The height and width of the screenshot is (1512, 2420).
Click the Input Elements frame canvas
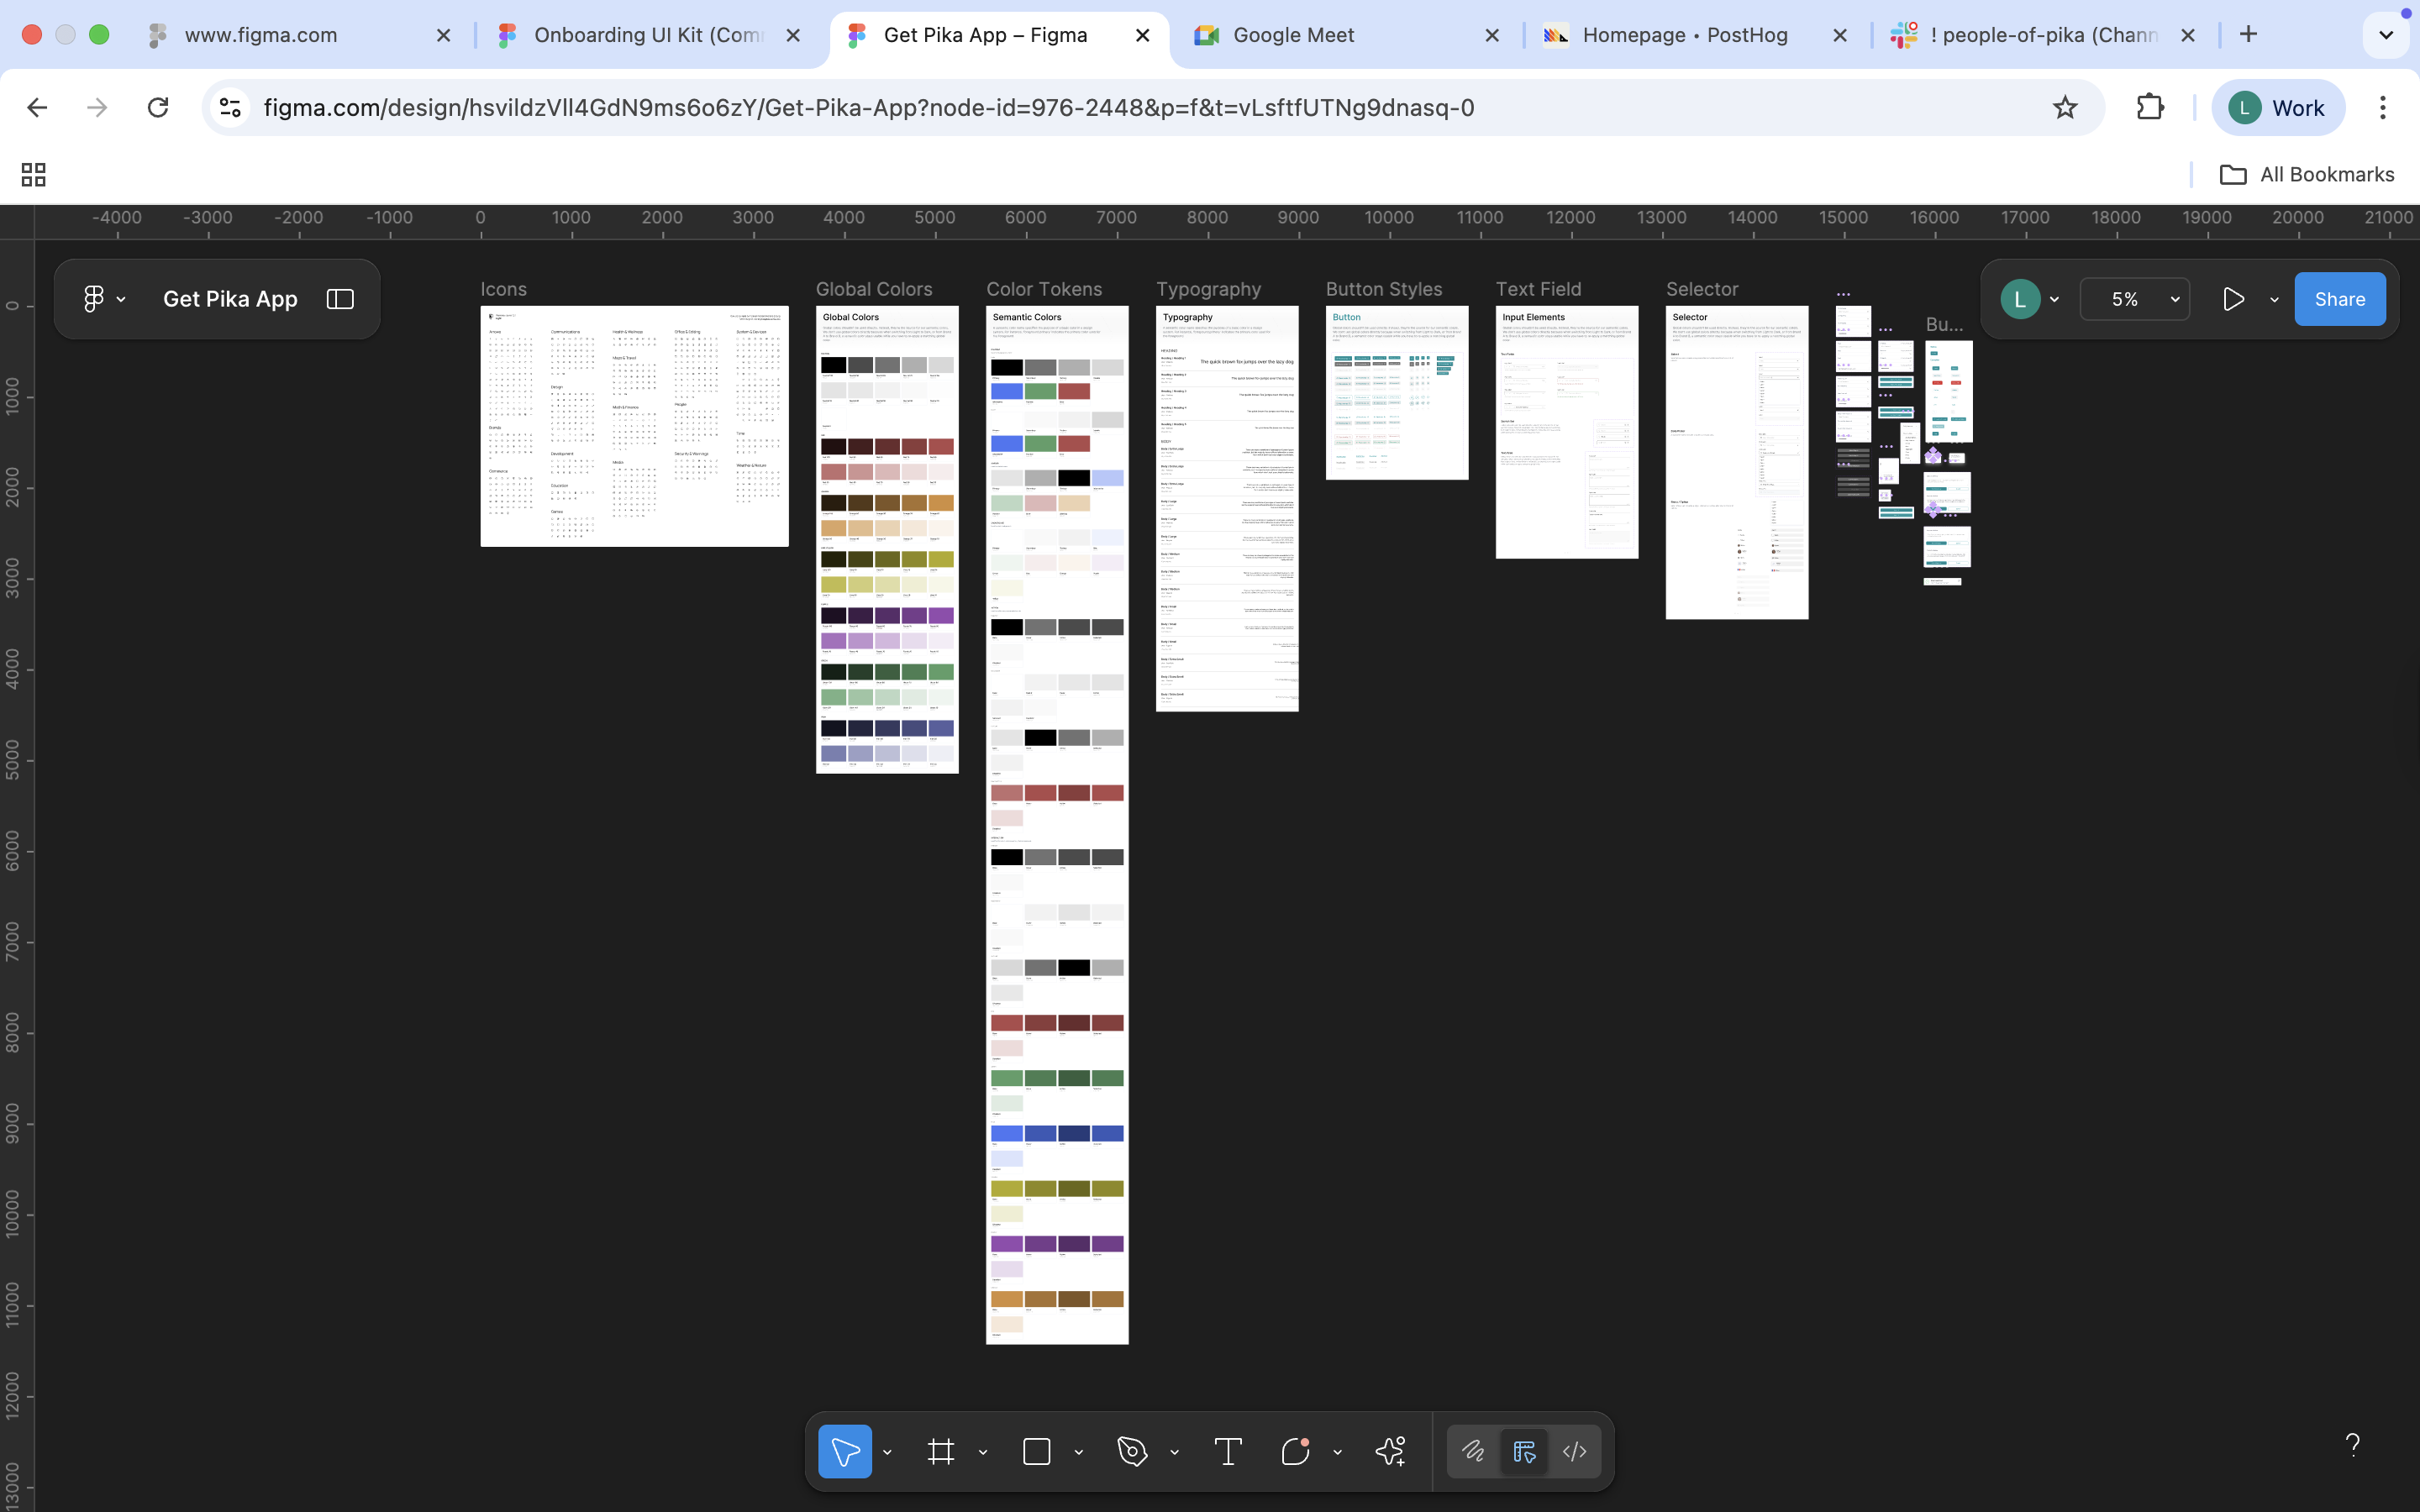(x=1566, y=432)
